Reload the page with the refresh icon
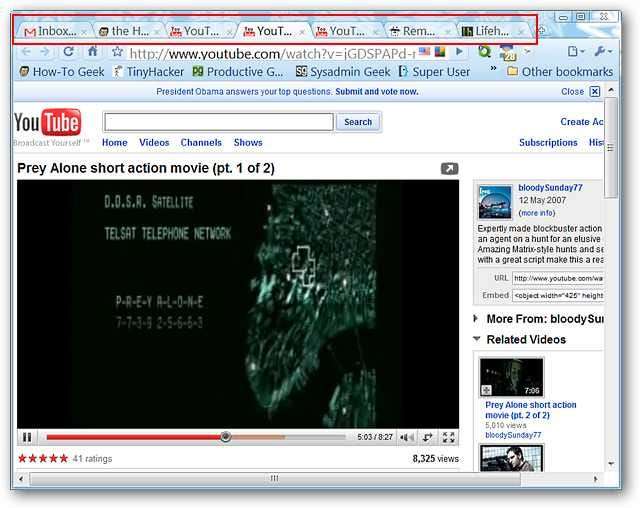Image resolution: width=640 pixels, height=508 pixels. click(68, 52)
